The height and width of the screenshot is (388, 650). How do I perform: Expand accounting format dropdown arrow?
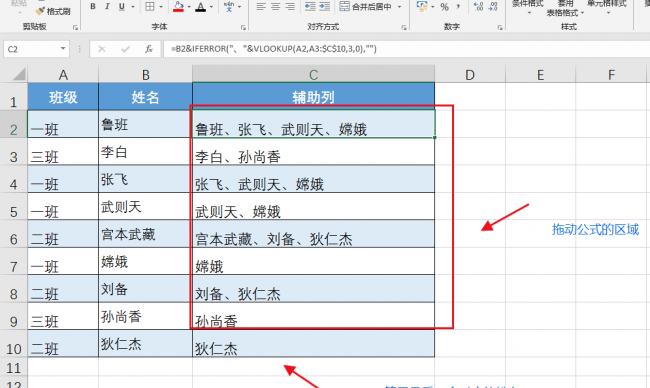pos(432,7)
